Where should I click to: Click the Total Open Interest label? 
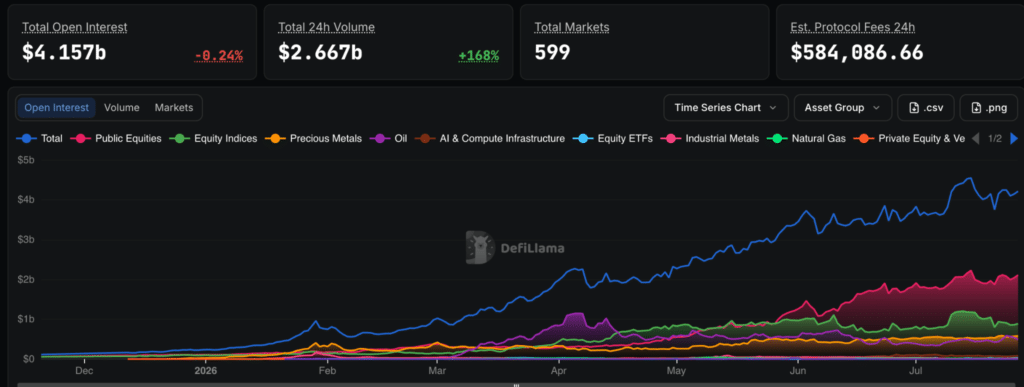pyautogui.click(x=74, y=27)
